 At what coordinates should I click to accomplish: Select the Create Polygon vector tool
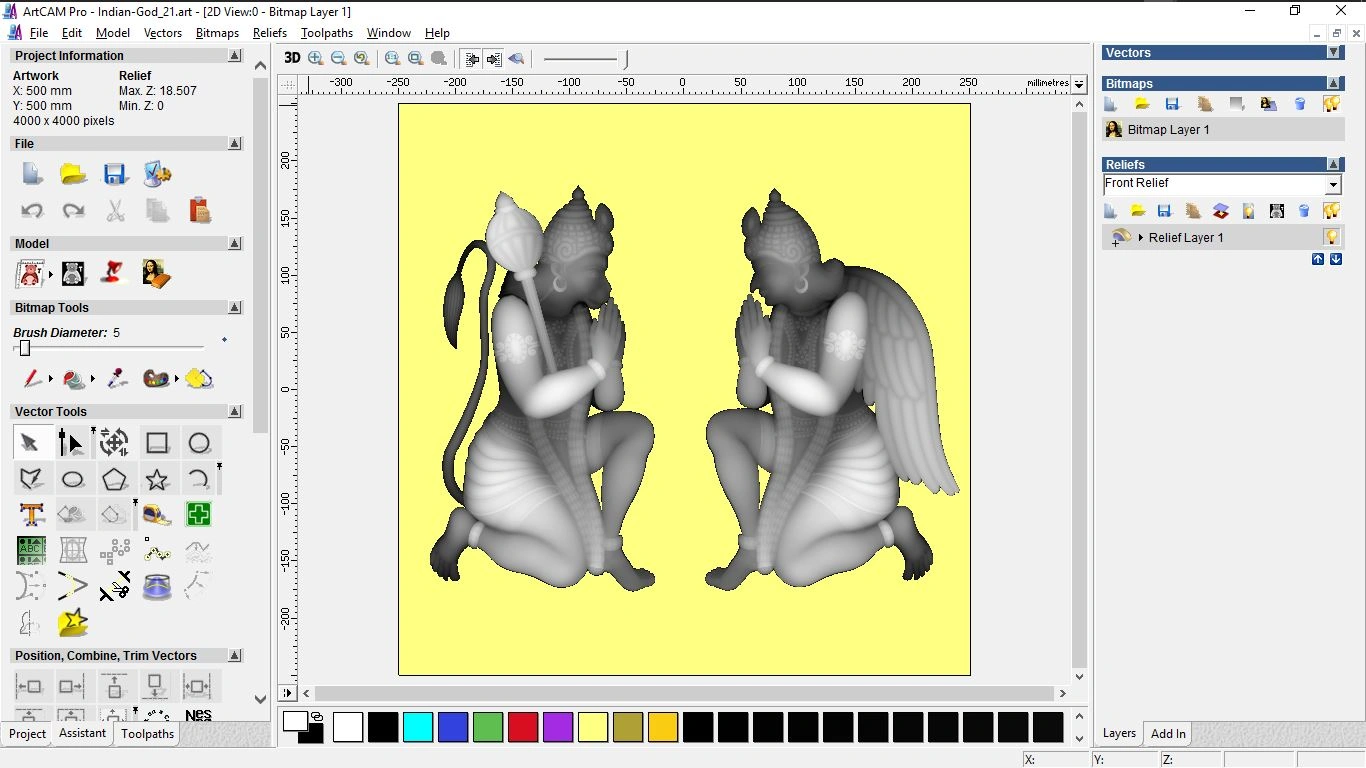click(x=115, y=479)
